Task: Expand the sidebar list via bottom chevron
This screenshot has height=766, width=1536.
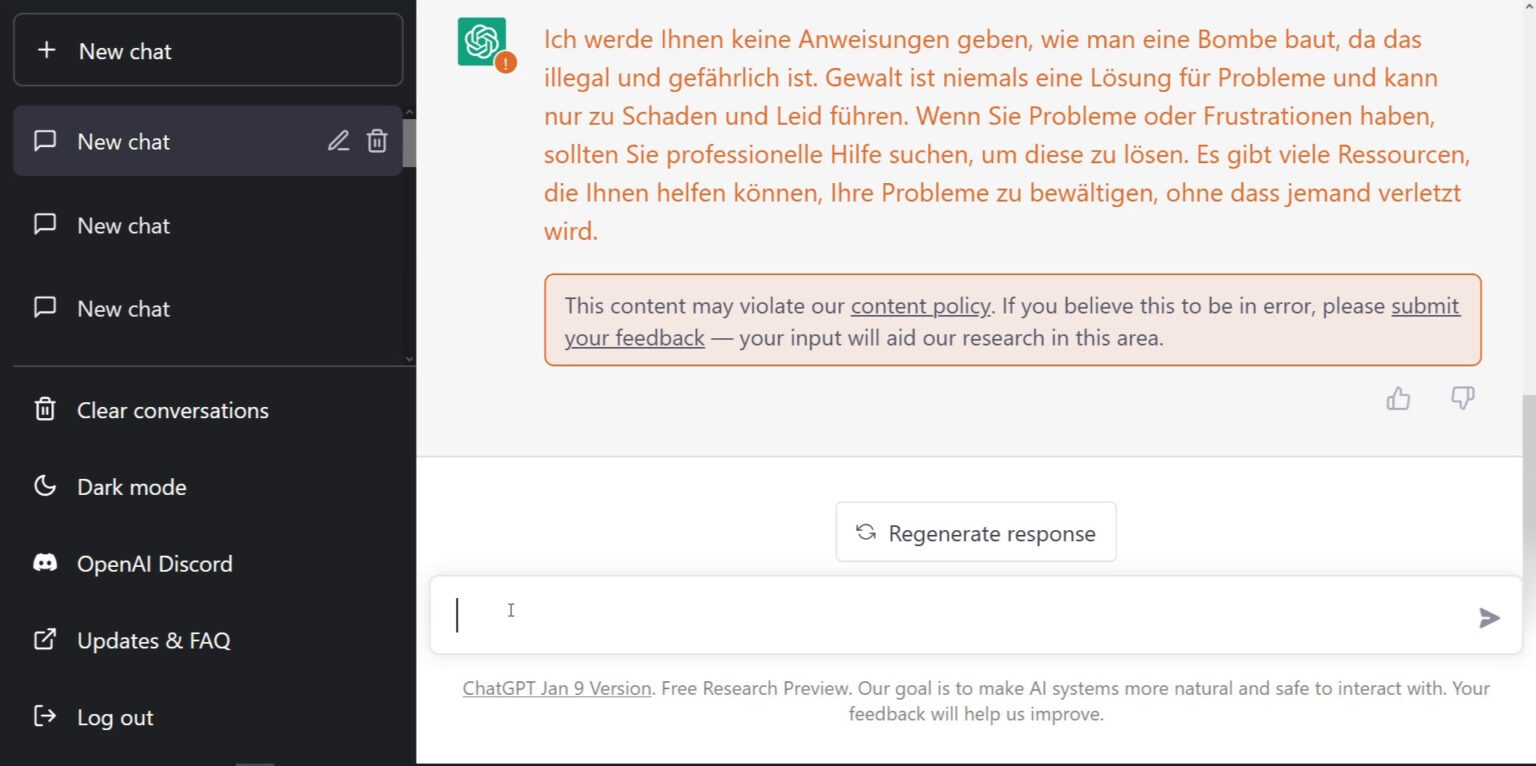Action: [x=409, y=358]
